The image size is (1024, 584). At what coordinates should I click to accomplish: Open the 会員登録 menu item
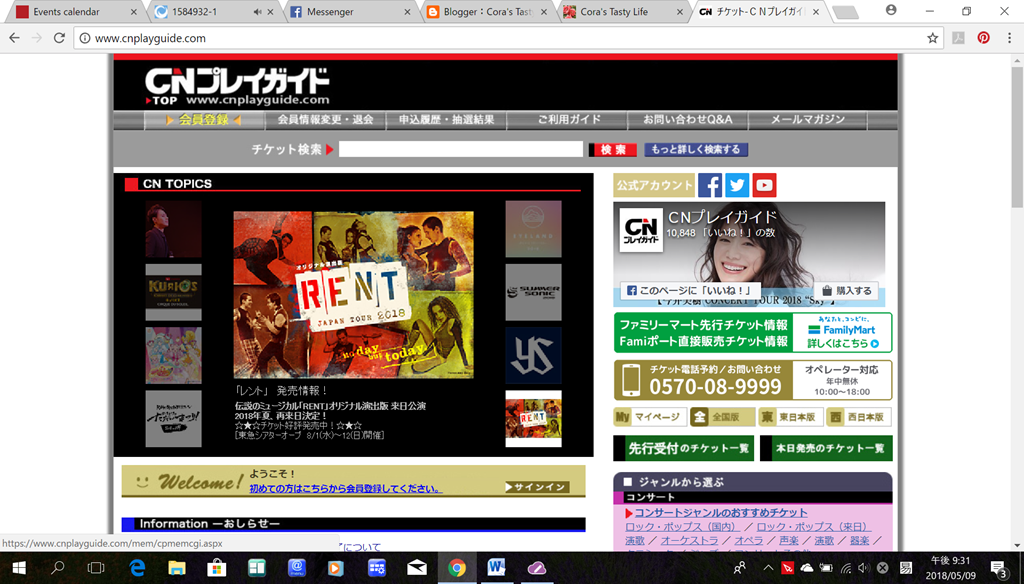pyautogui.click(x=204, y=120)
